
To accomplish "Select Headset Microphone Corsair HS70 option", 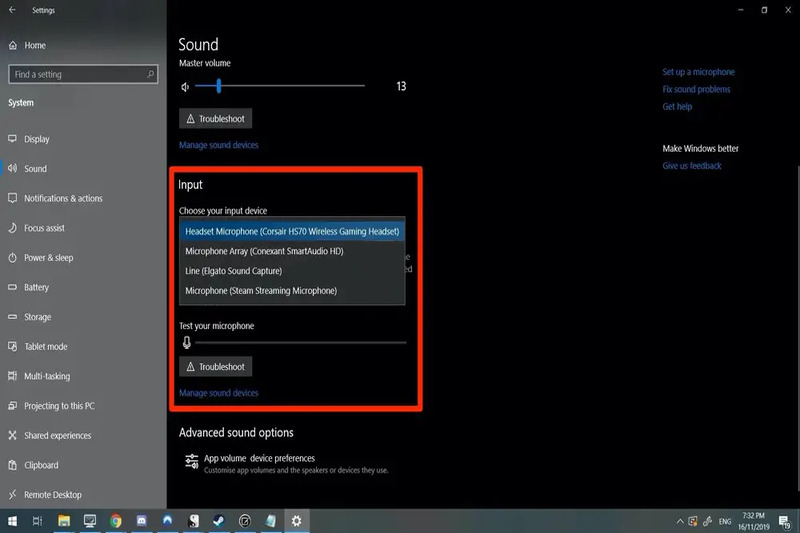I will [x=292, y=231].
